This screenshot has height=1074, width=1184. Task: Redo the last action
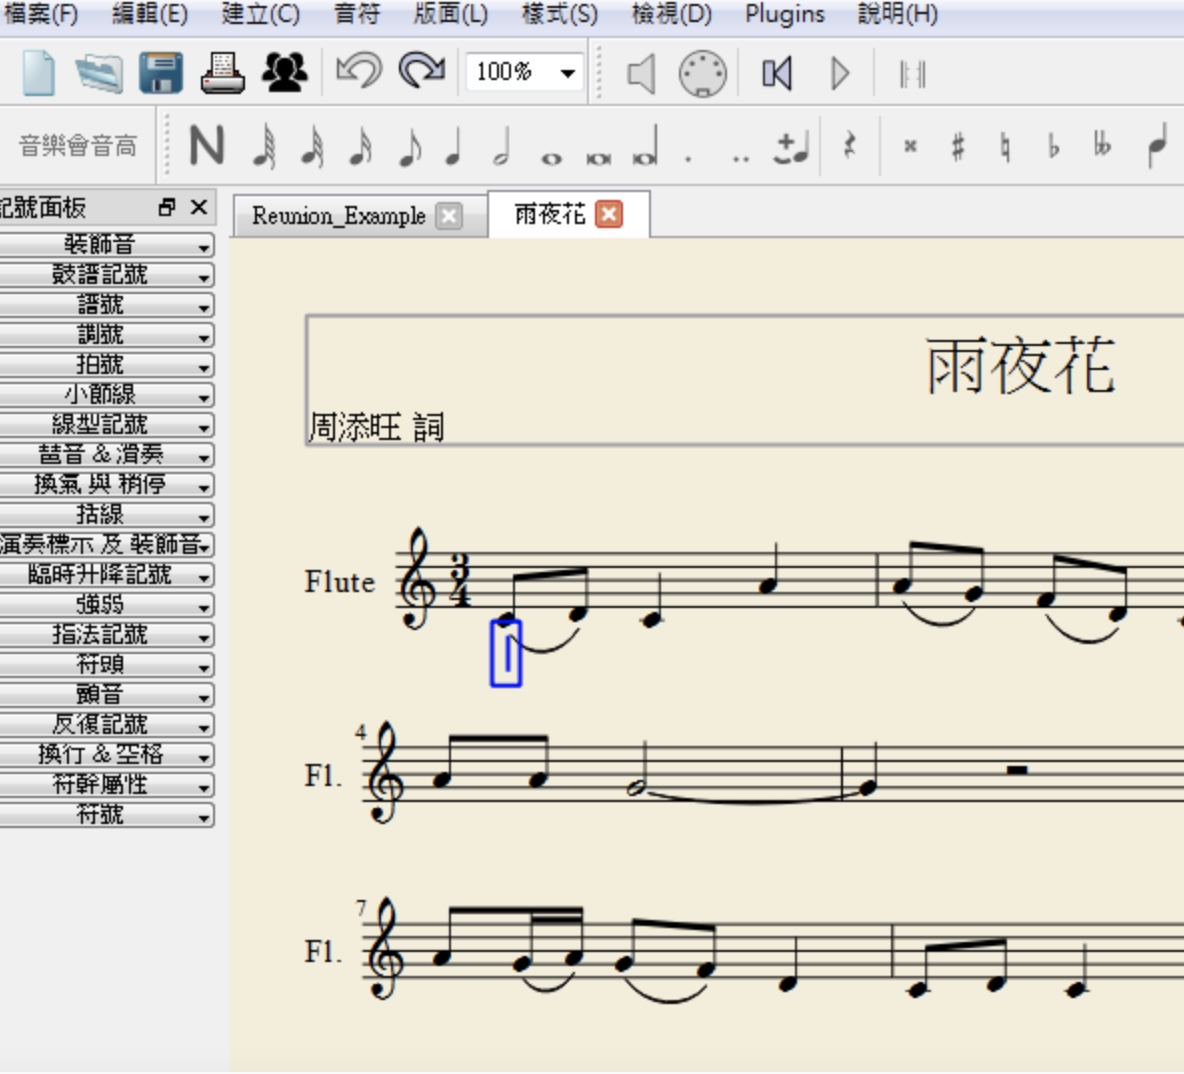coord(422,73)
